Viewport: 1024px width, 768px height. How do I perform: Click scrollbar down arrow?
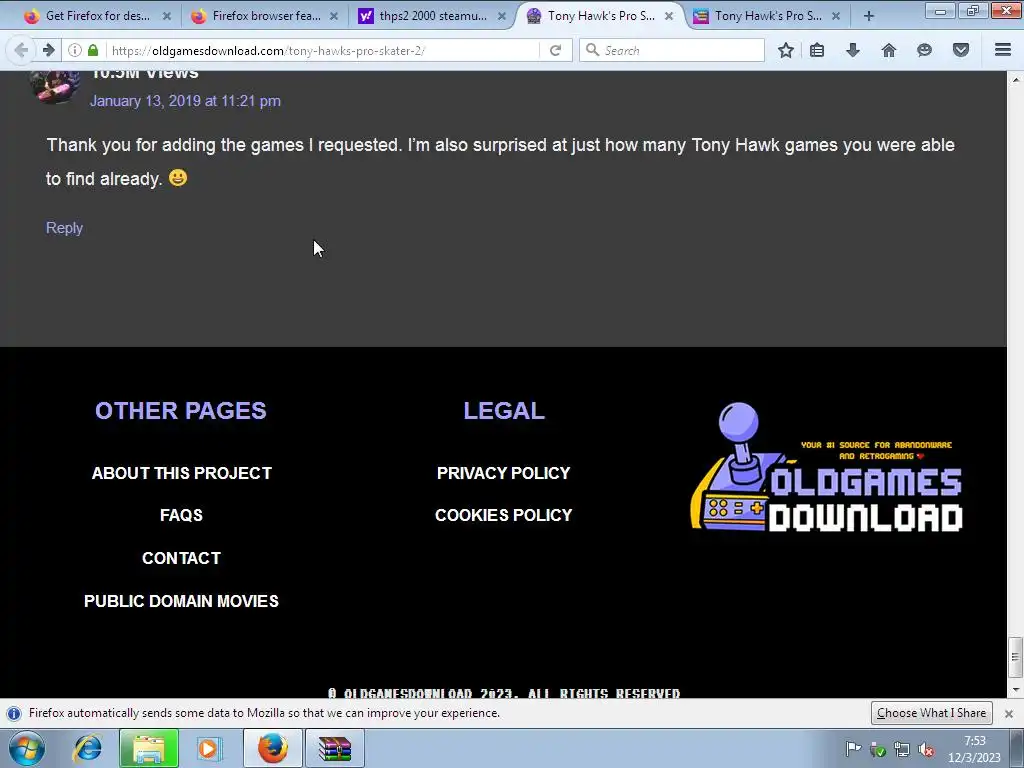(1016, 690)
